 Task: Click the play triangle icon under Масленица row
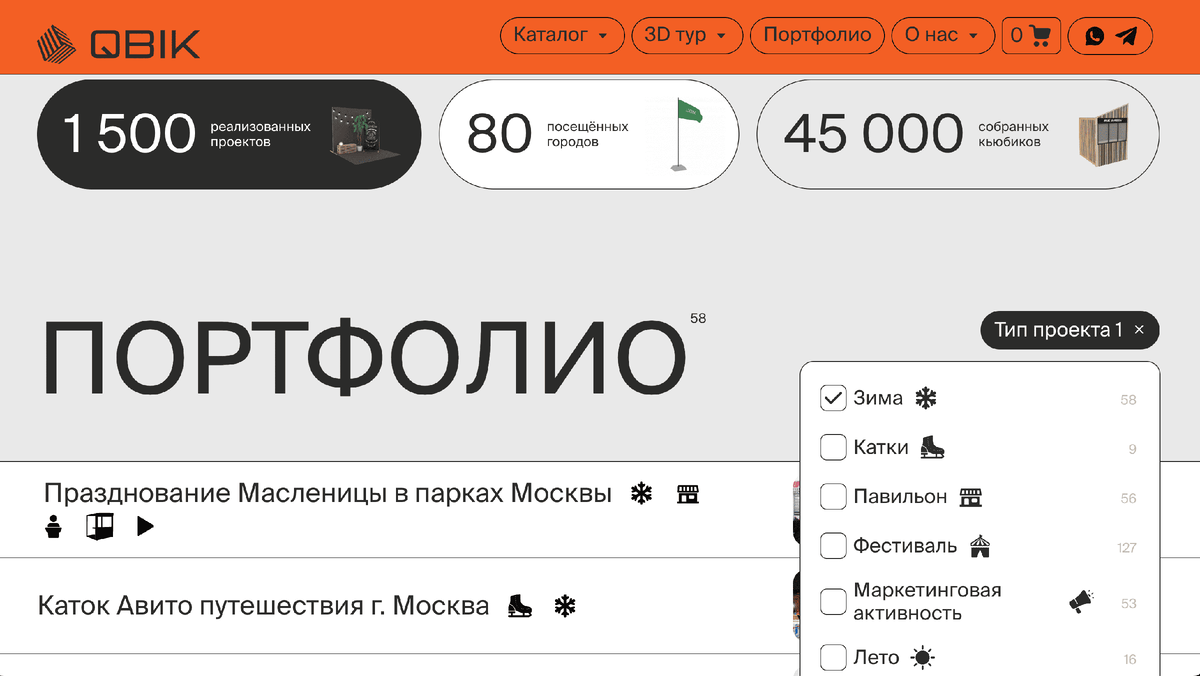tap(145, 525)
